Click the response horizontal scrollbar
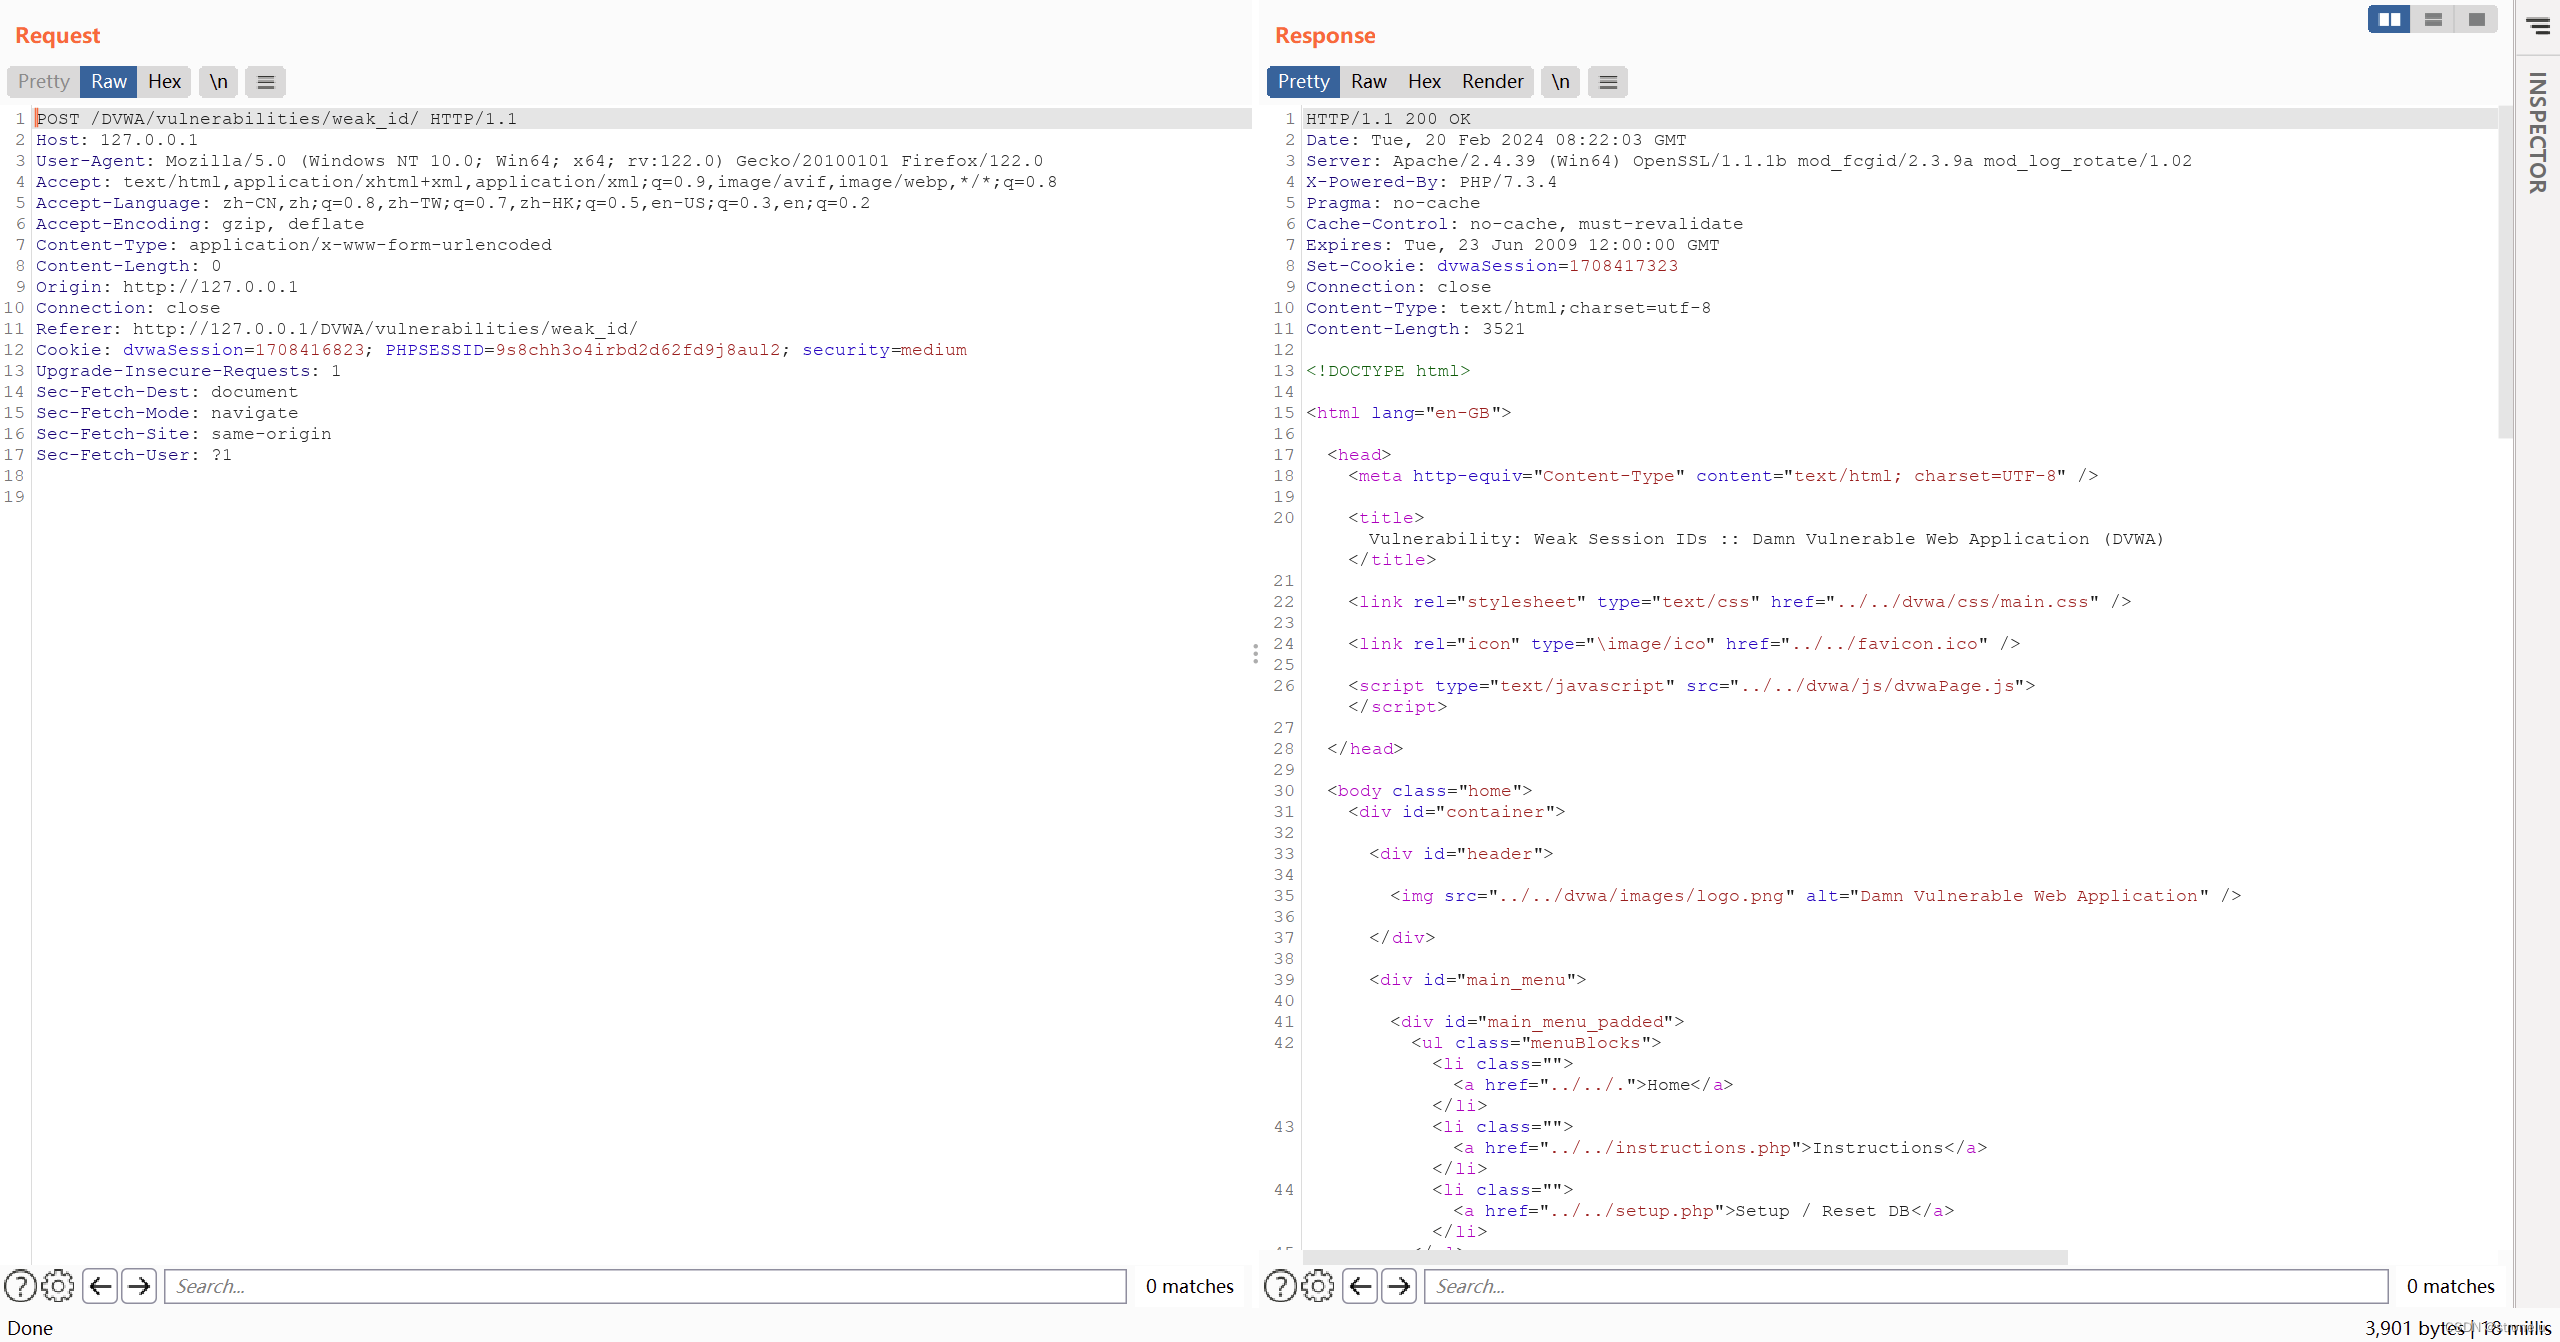2560x1342 pixels. point(1685,1256)
